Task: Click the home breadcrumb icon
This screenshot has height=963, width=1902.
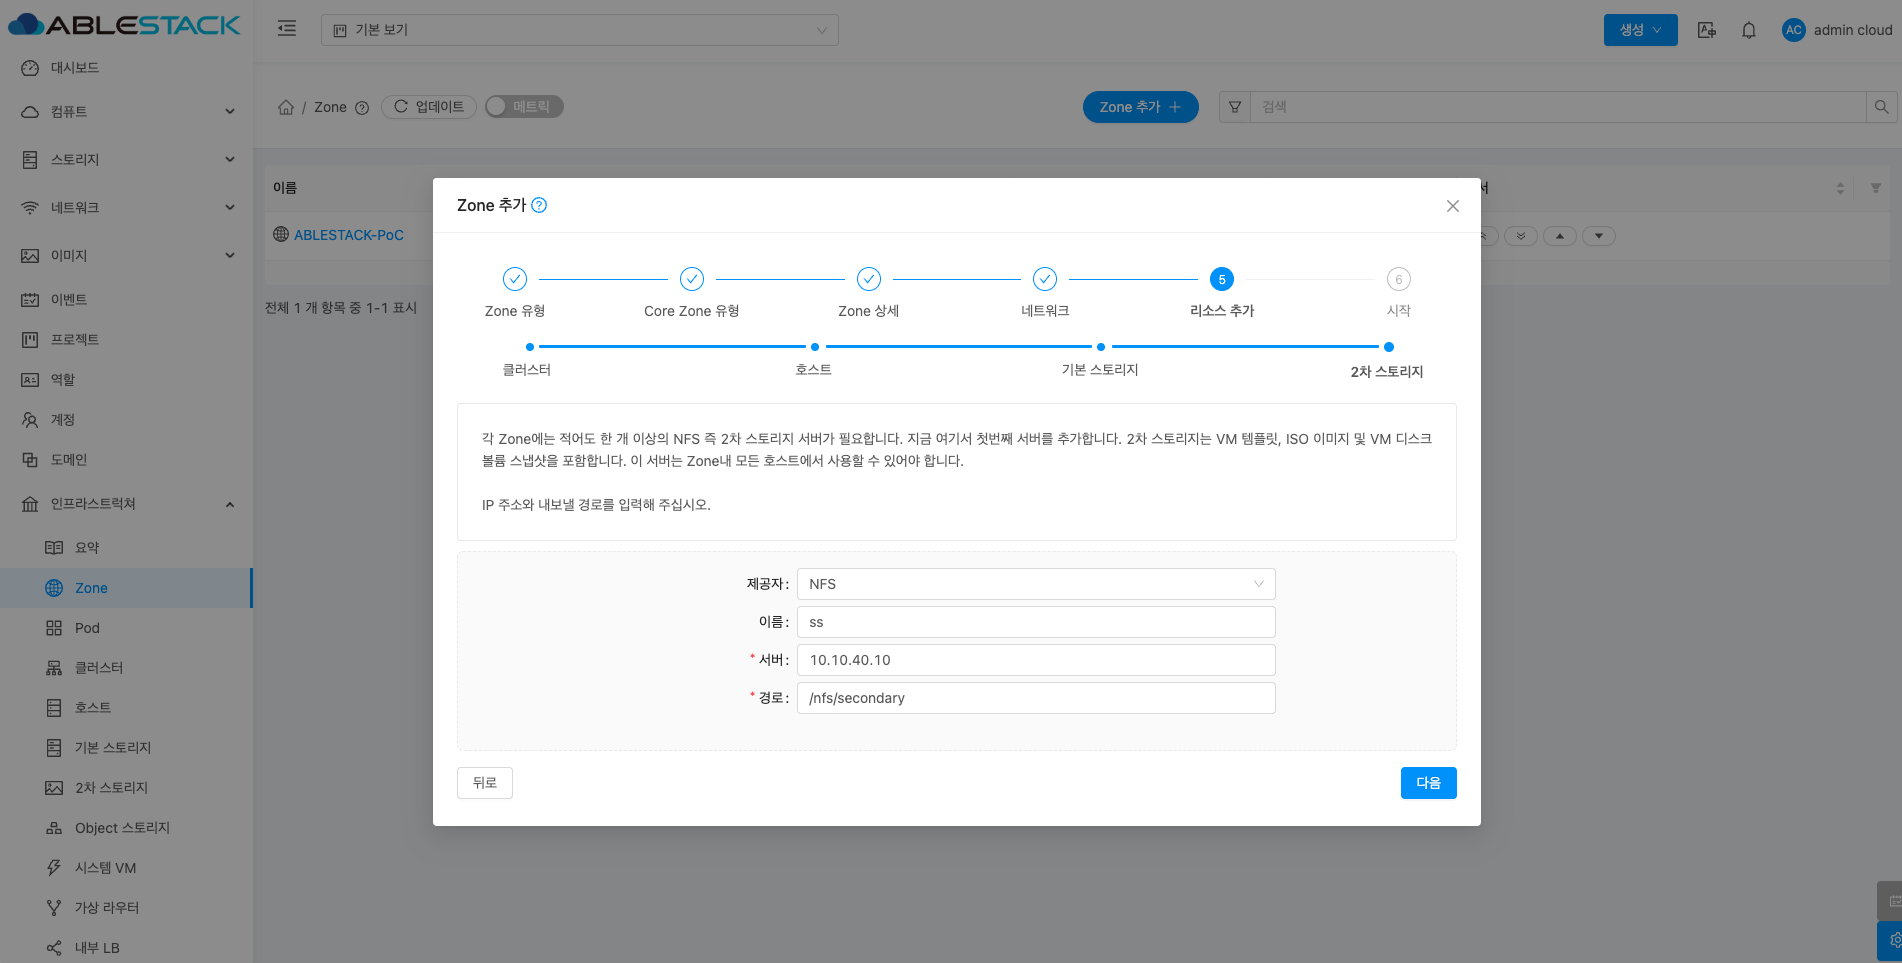Action: coord(286,107)
